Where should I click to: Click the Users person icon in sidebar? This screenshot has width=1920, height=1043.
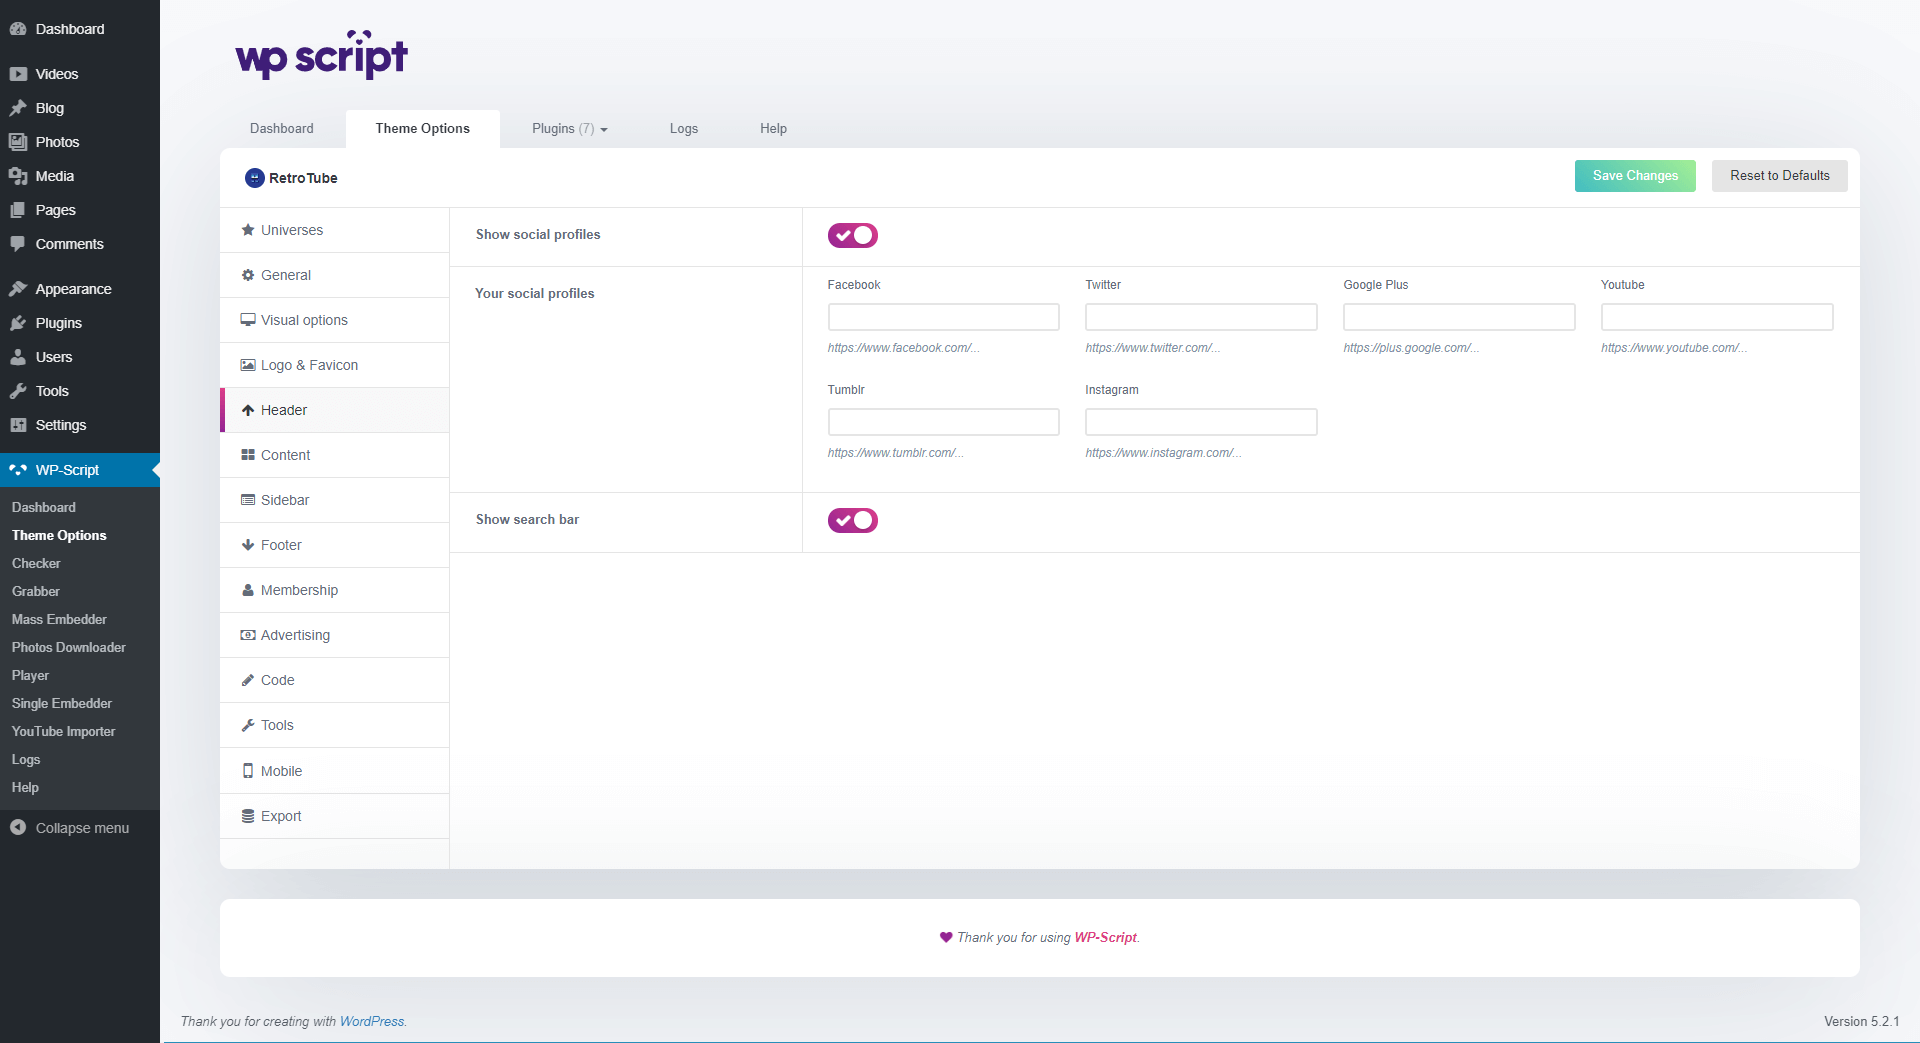coord(18,357)
